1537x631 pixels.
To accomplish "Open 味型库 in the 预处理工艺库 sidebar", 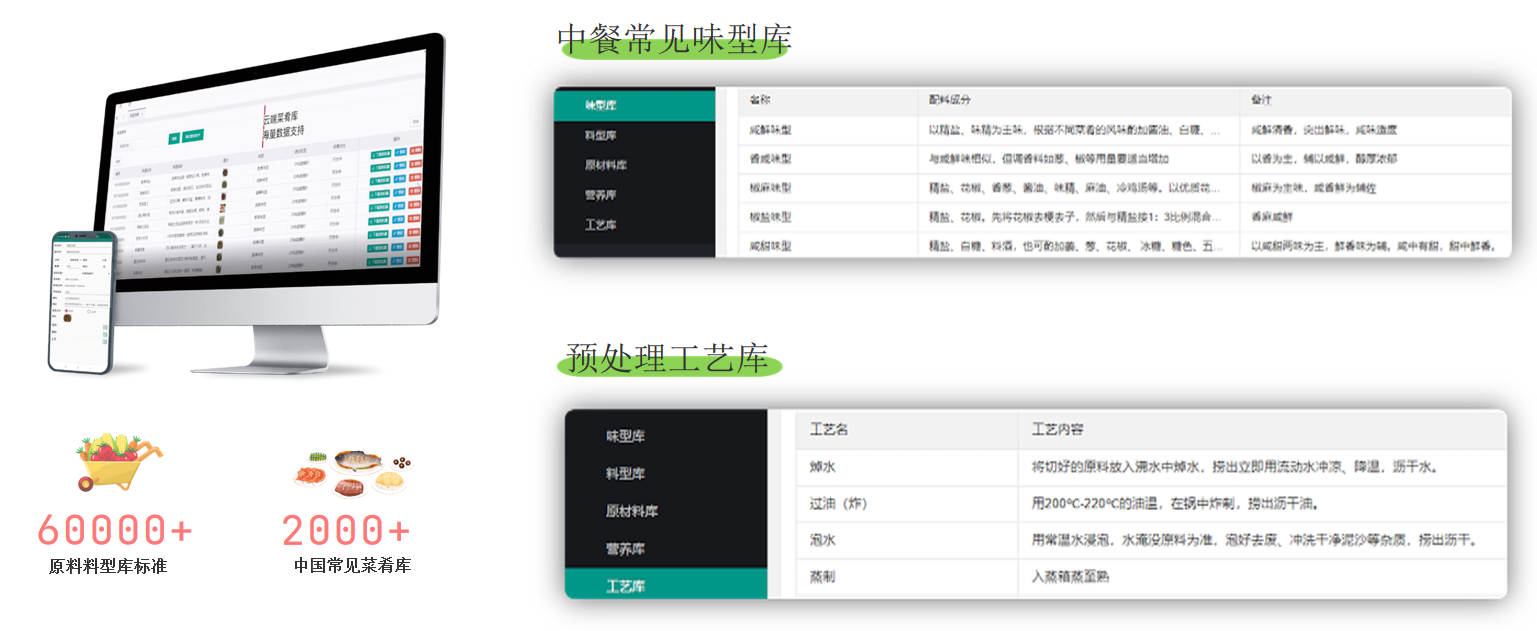I will click(625, 436).
